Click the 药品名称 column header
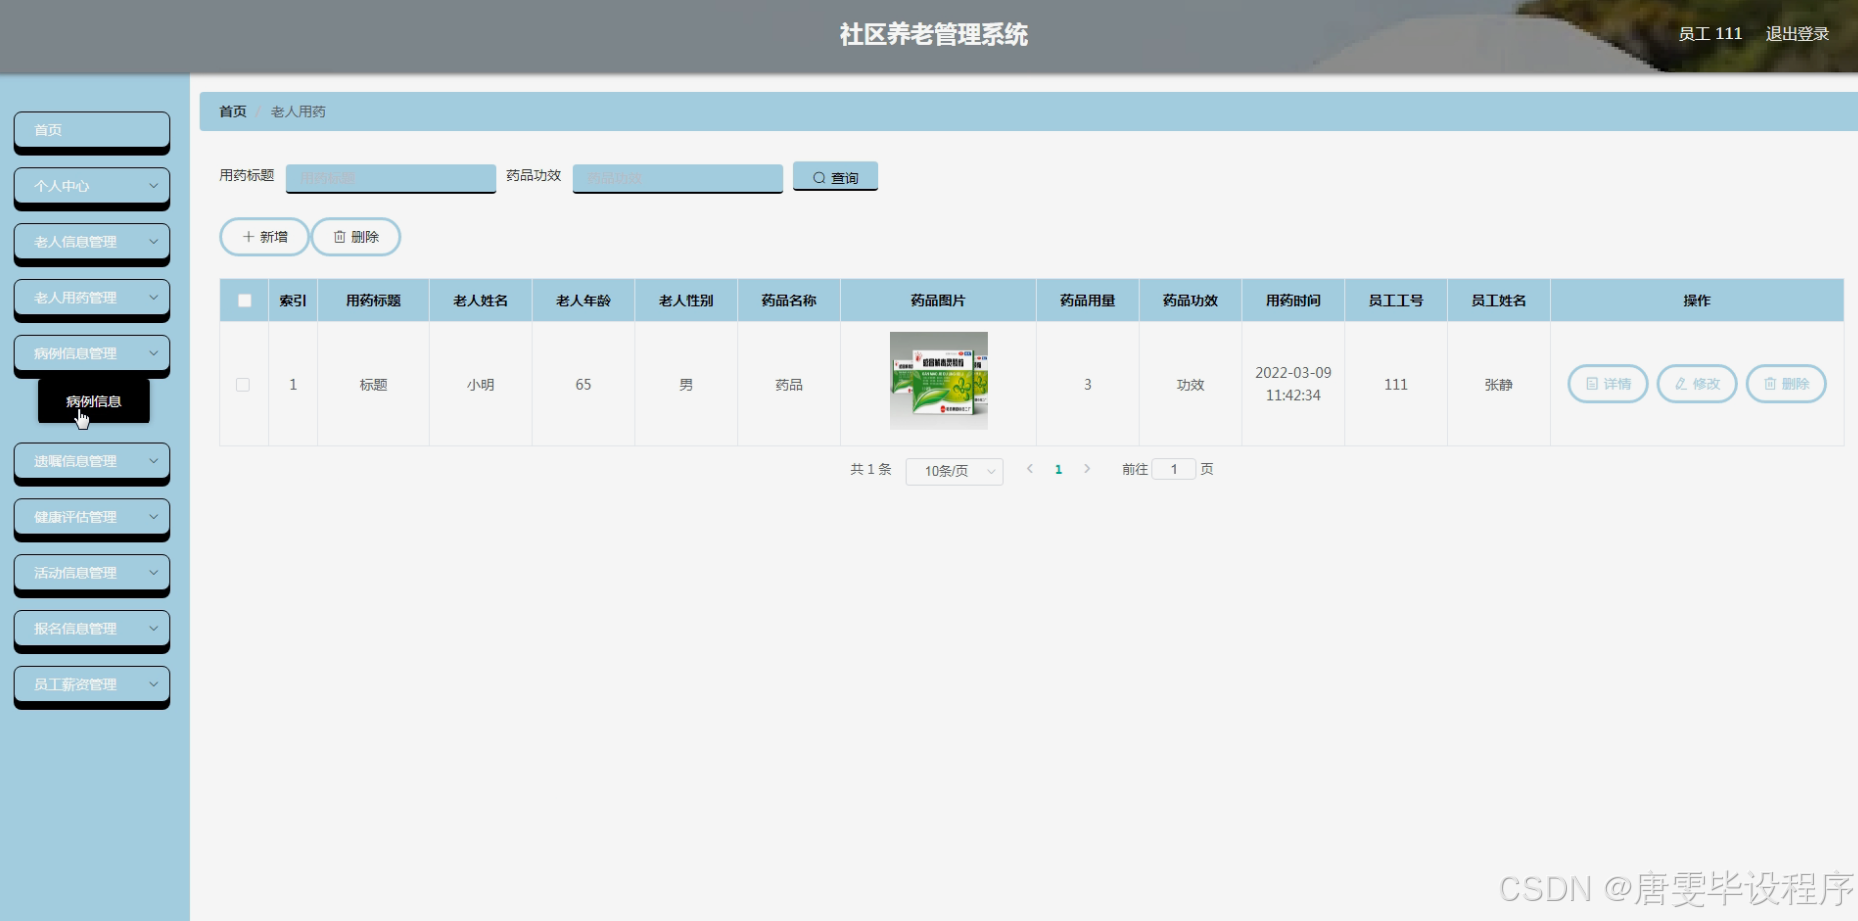Viewport: 1858px width, 921px height. pyautogui.click(x=789, y=301)
